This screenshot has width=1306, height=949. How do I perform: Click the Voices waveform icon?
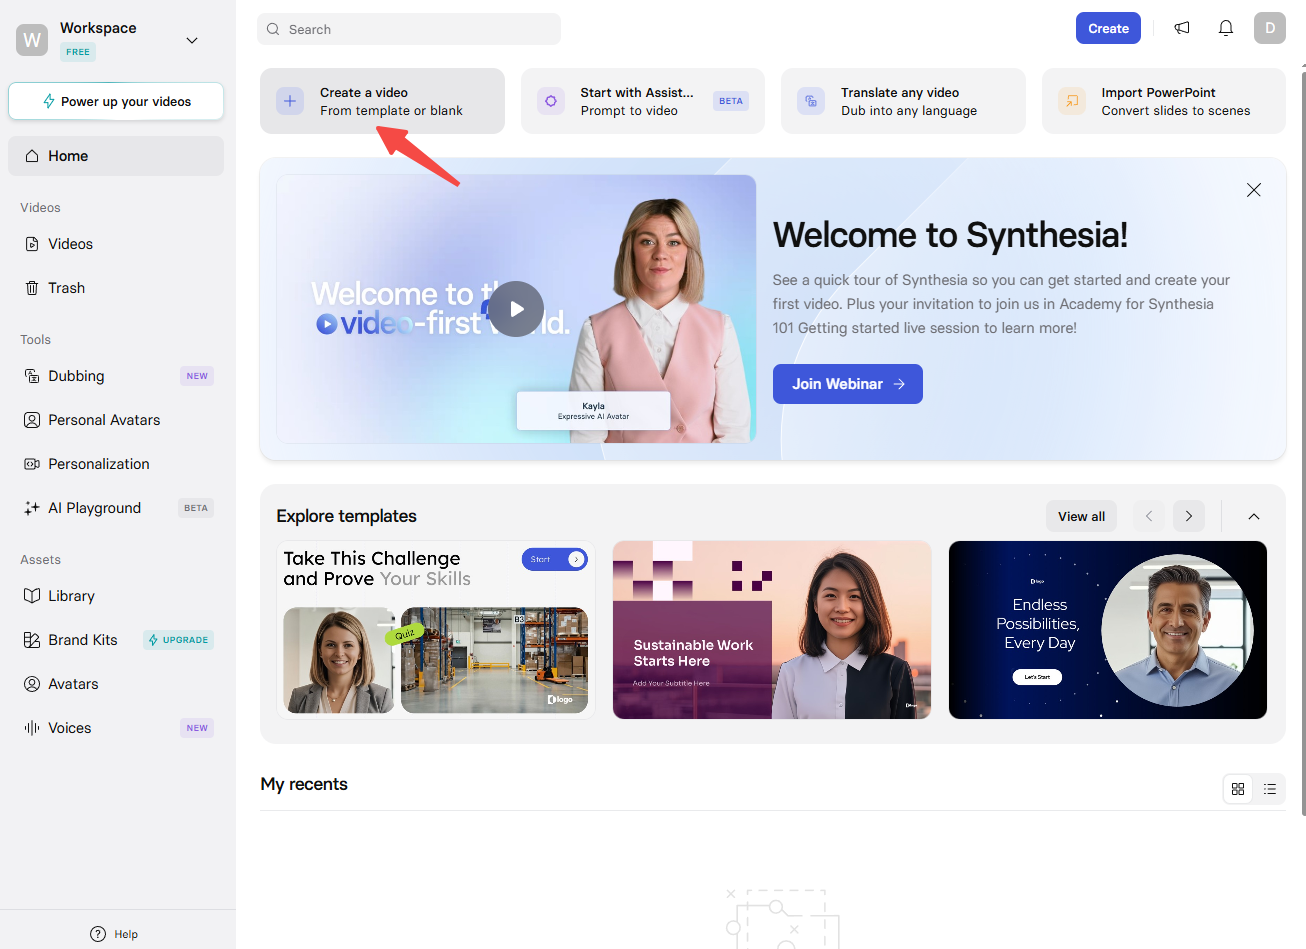click(32, 728)
